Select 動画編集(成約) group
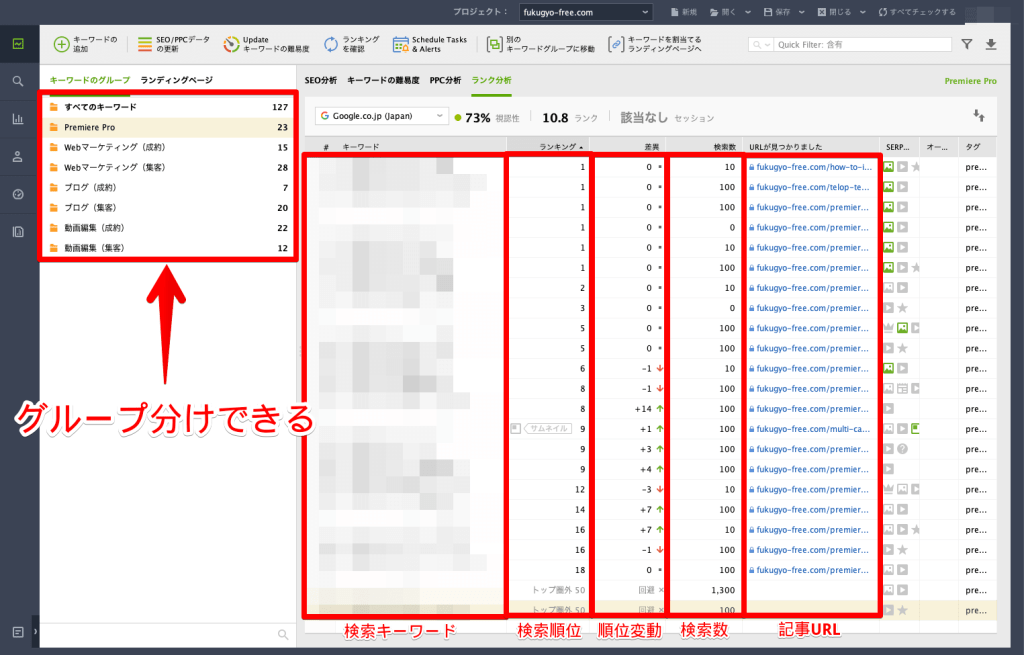Image resolution: width=1024 pixels, height=655 pixels. point(168,228)
